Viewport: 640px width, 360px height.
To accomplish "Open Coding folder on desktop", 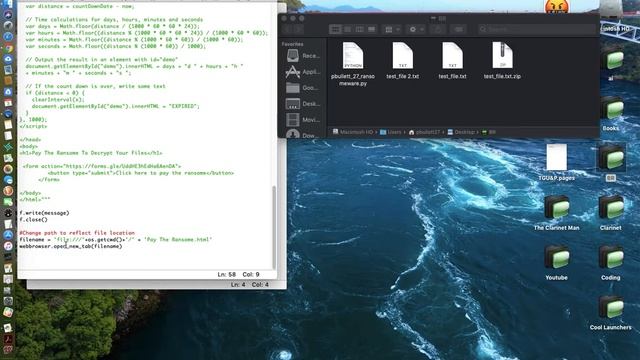I will pos(611,262).
